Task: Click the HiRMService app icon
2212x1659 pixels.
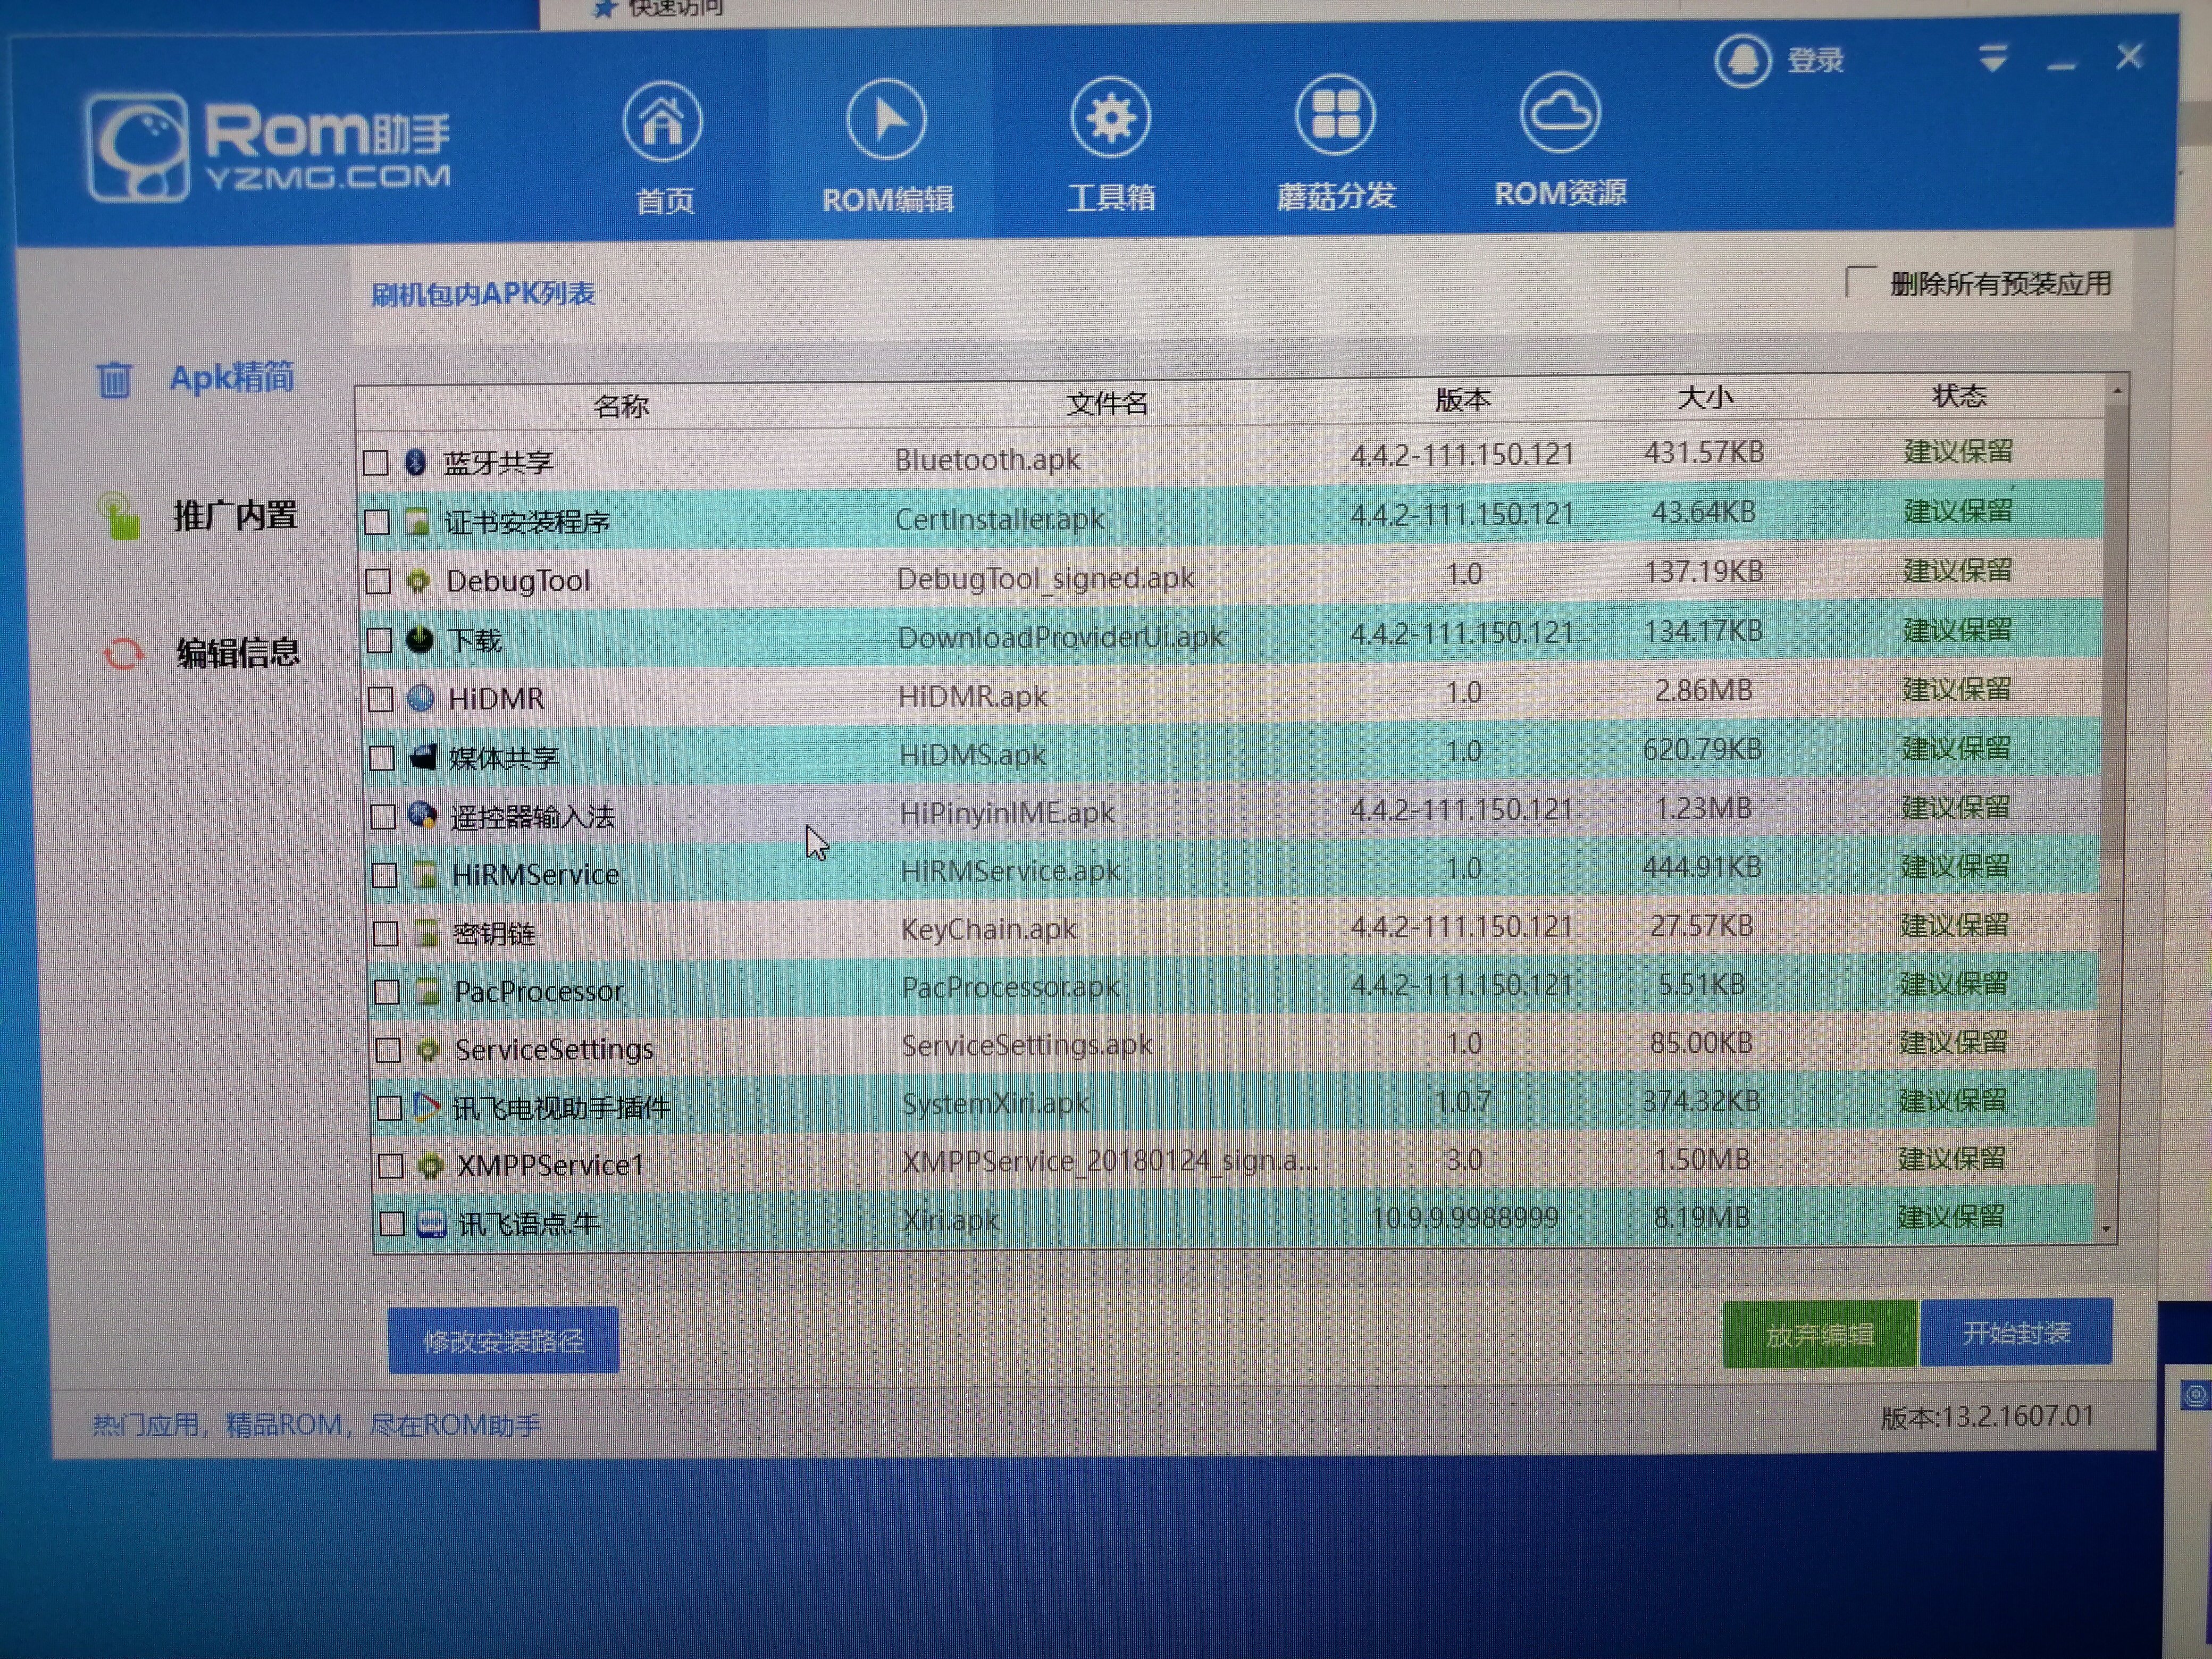Action: tap(425, 875)
